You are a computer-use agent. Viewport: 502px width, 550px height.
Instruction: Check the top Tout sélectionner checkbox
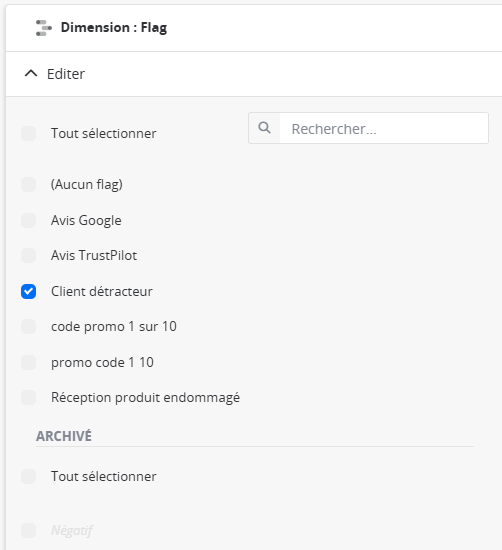pos(28,134)
